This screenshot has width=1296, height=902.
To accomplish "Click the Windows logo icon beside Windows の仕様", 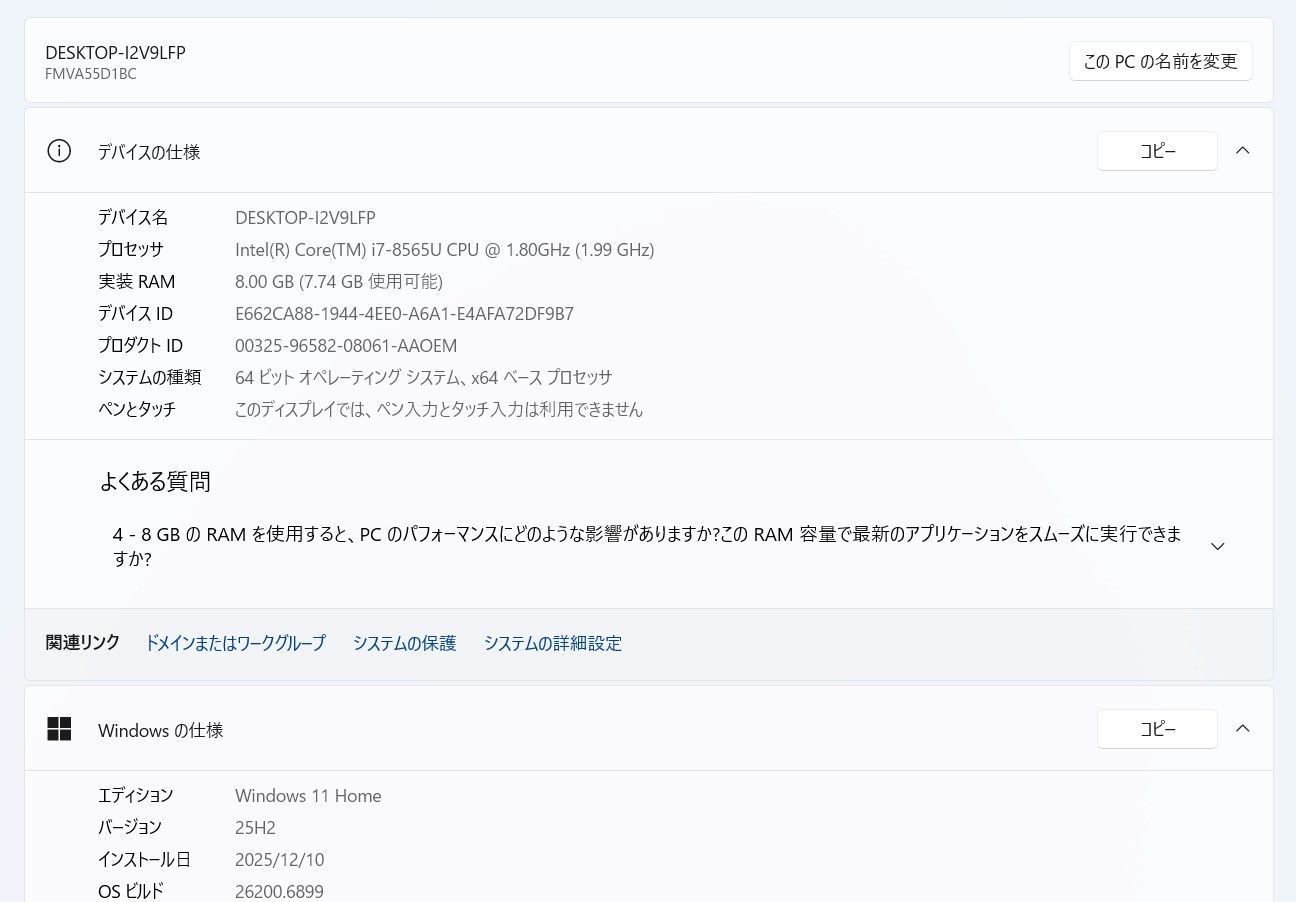I will [60, 729].
